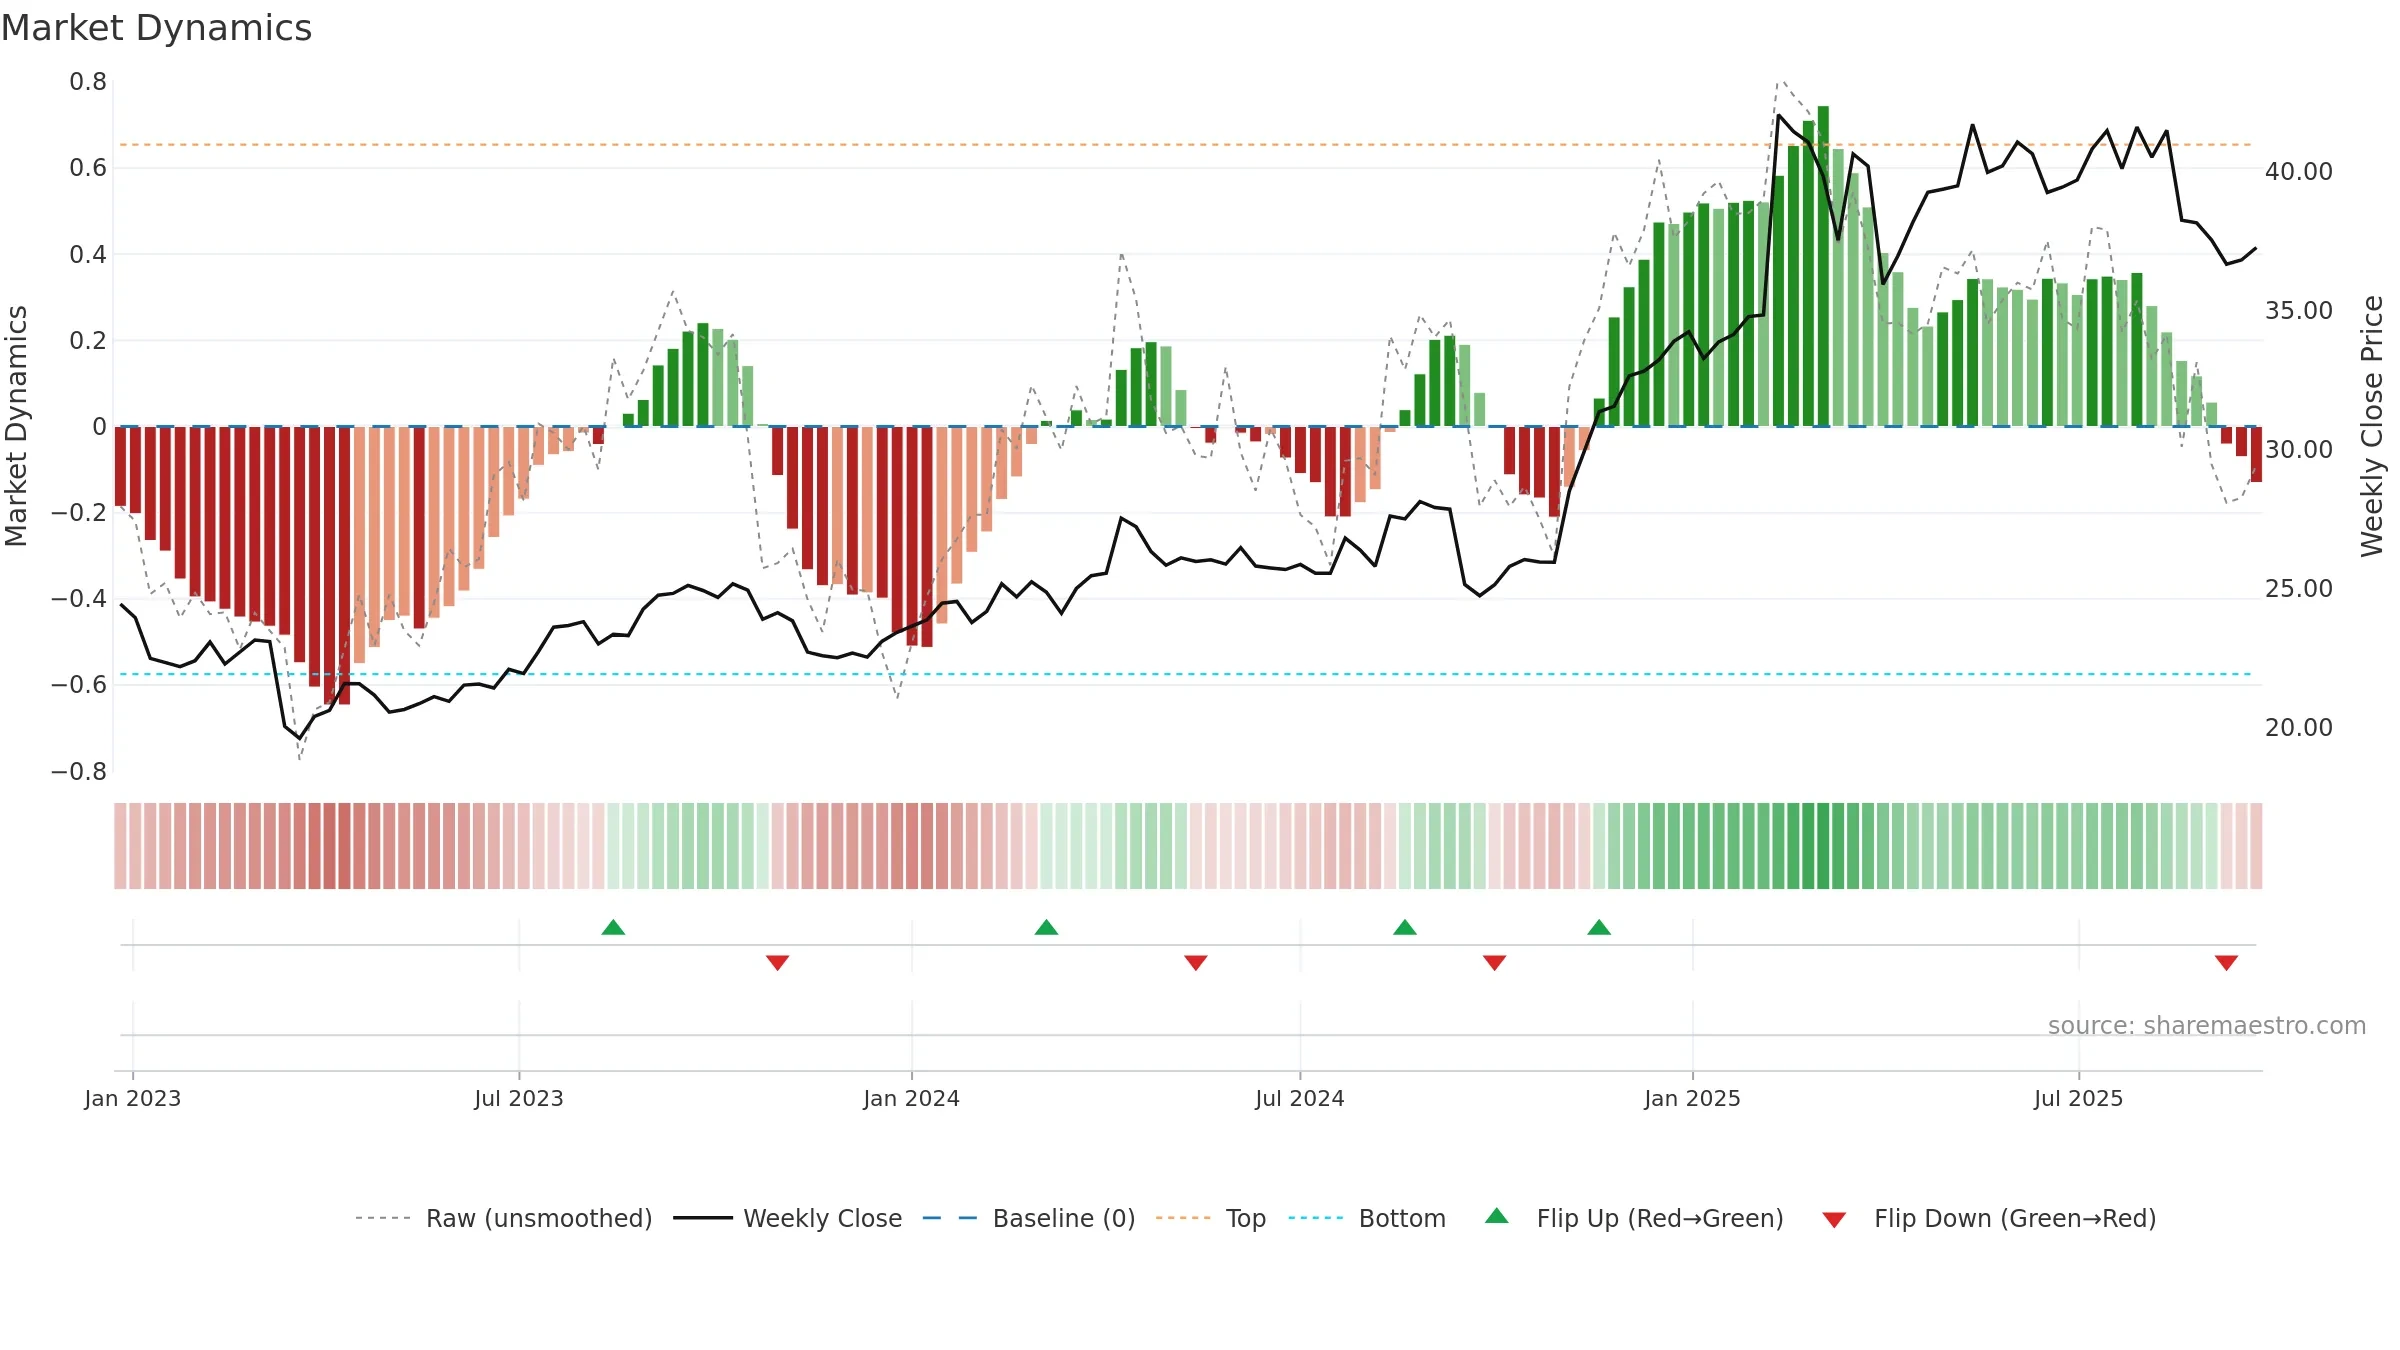Click the source: sharemaestro.com text
The image size is (2400, 1350).
[2207, 1025]
